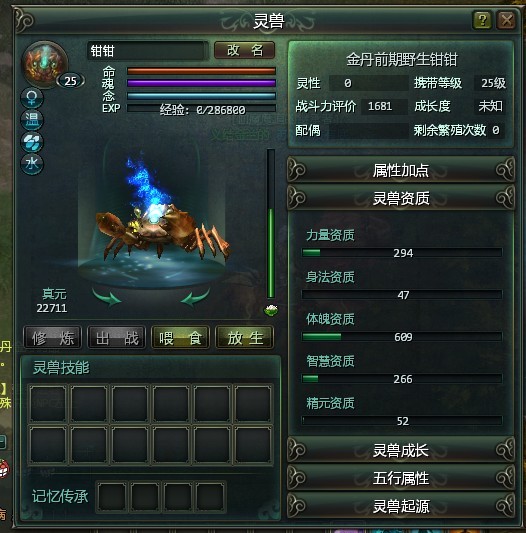Expand the 属性加点 section

(401, 170)
